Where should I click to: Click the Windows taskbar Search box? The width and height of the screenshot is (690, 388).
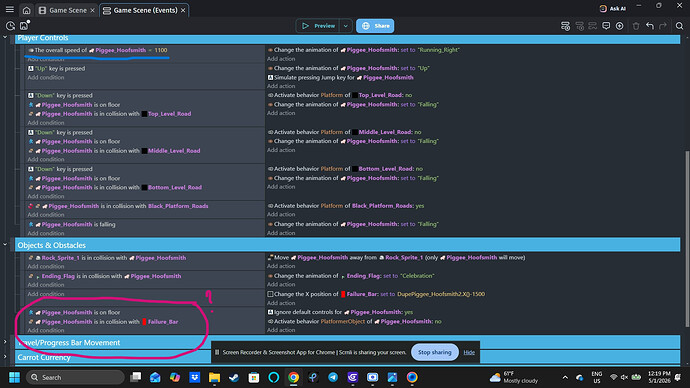[75, 377]
